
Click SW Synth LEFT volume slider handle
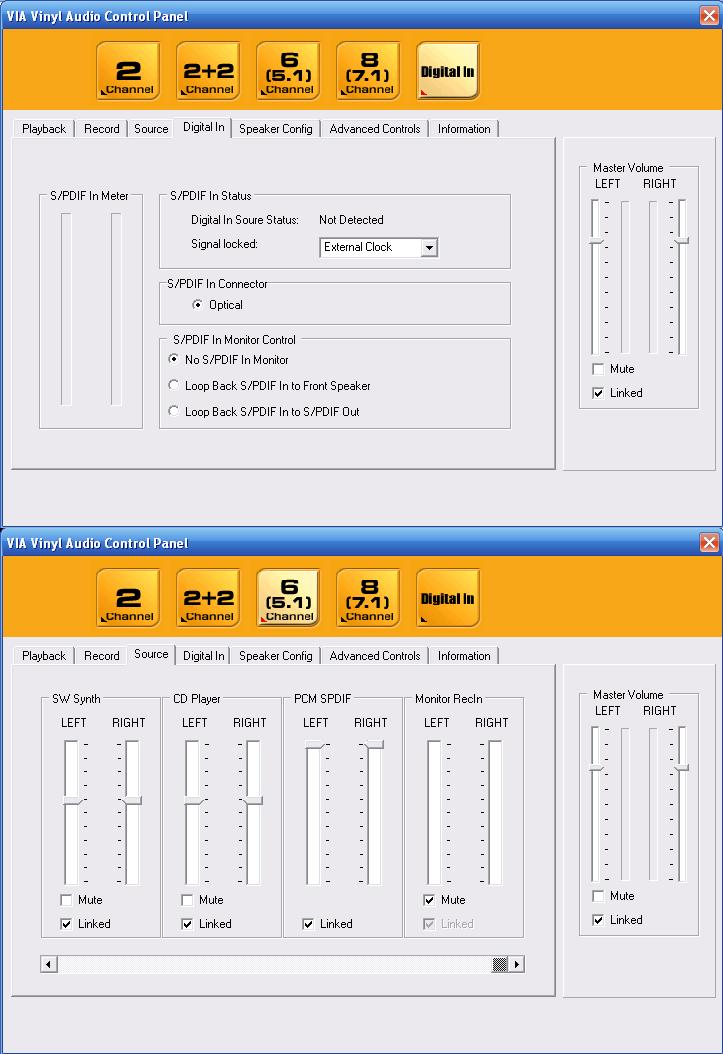71,801
